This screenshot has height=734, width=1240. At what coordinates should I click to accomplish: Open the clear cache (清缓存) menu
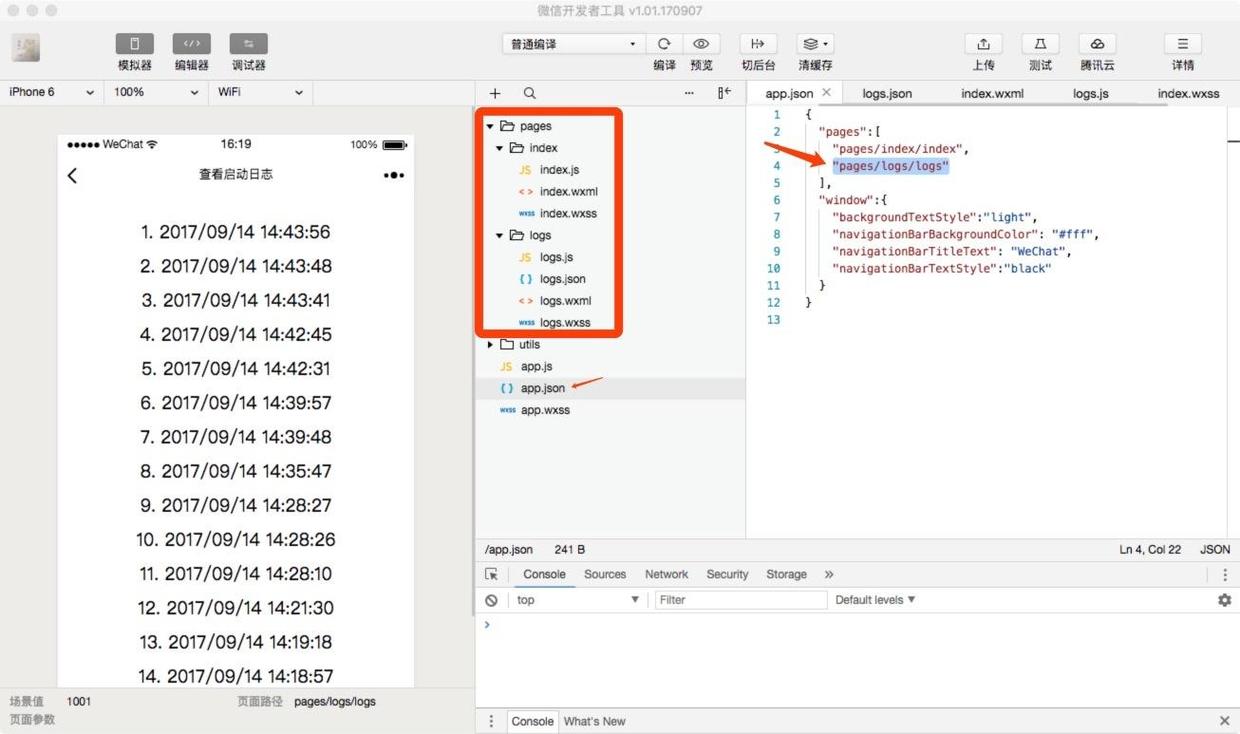(x=815, y=44)
